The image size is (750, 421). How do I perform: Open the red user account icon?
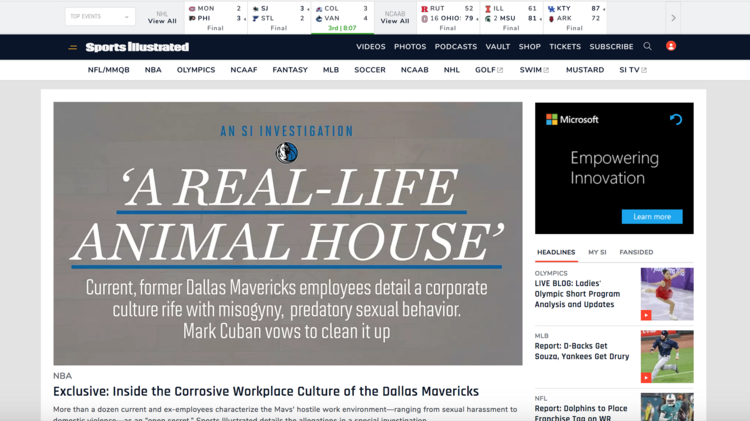tap(671, 46)
